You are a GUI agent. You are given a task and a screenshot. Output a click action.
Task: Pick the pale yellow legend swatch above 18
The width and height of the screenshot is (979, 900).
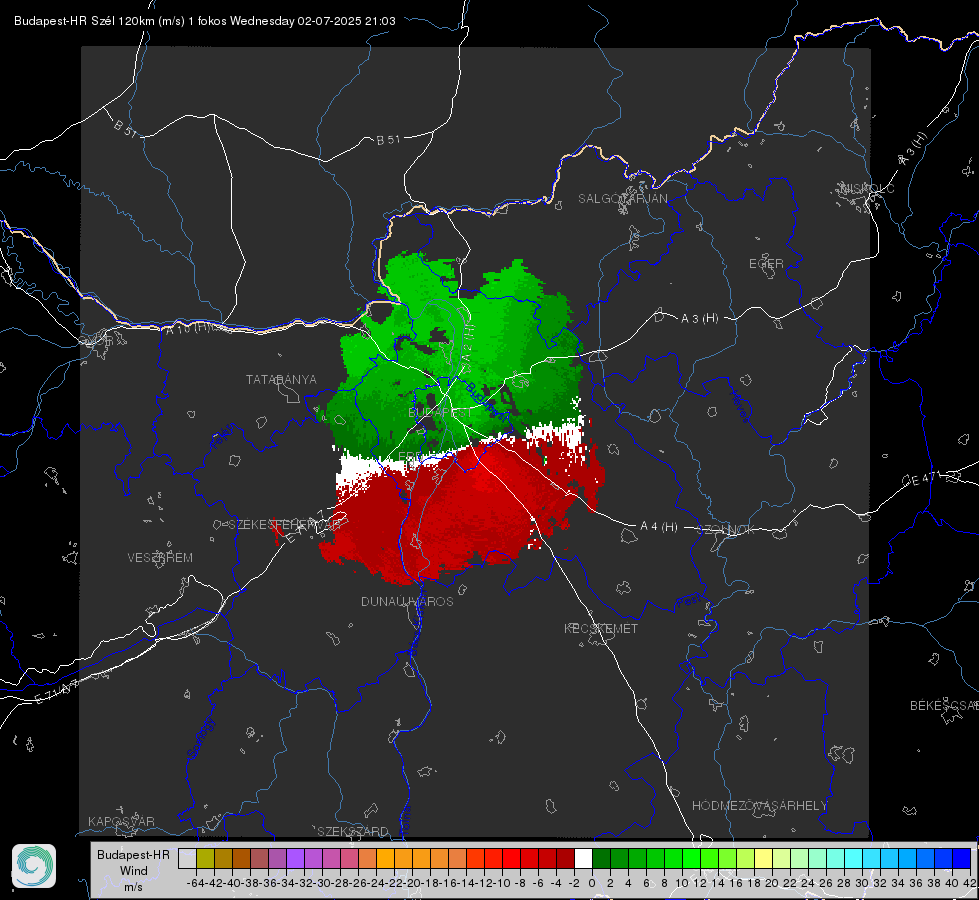(x=763, y=858)
